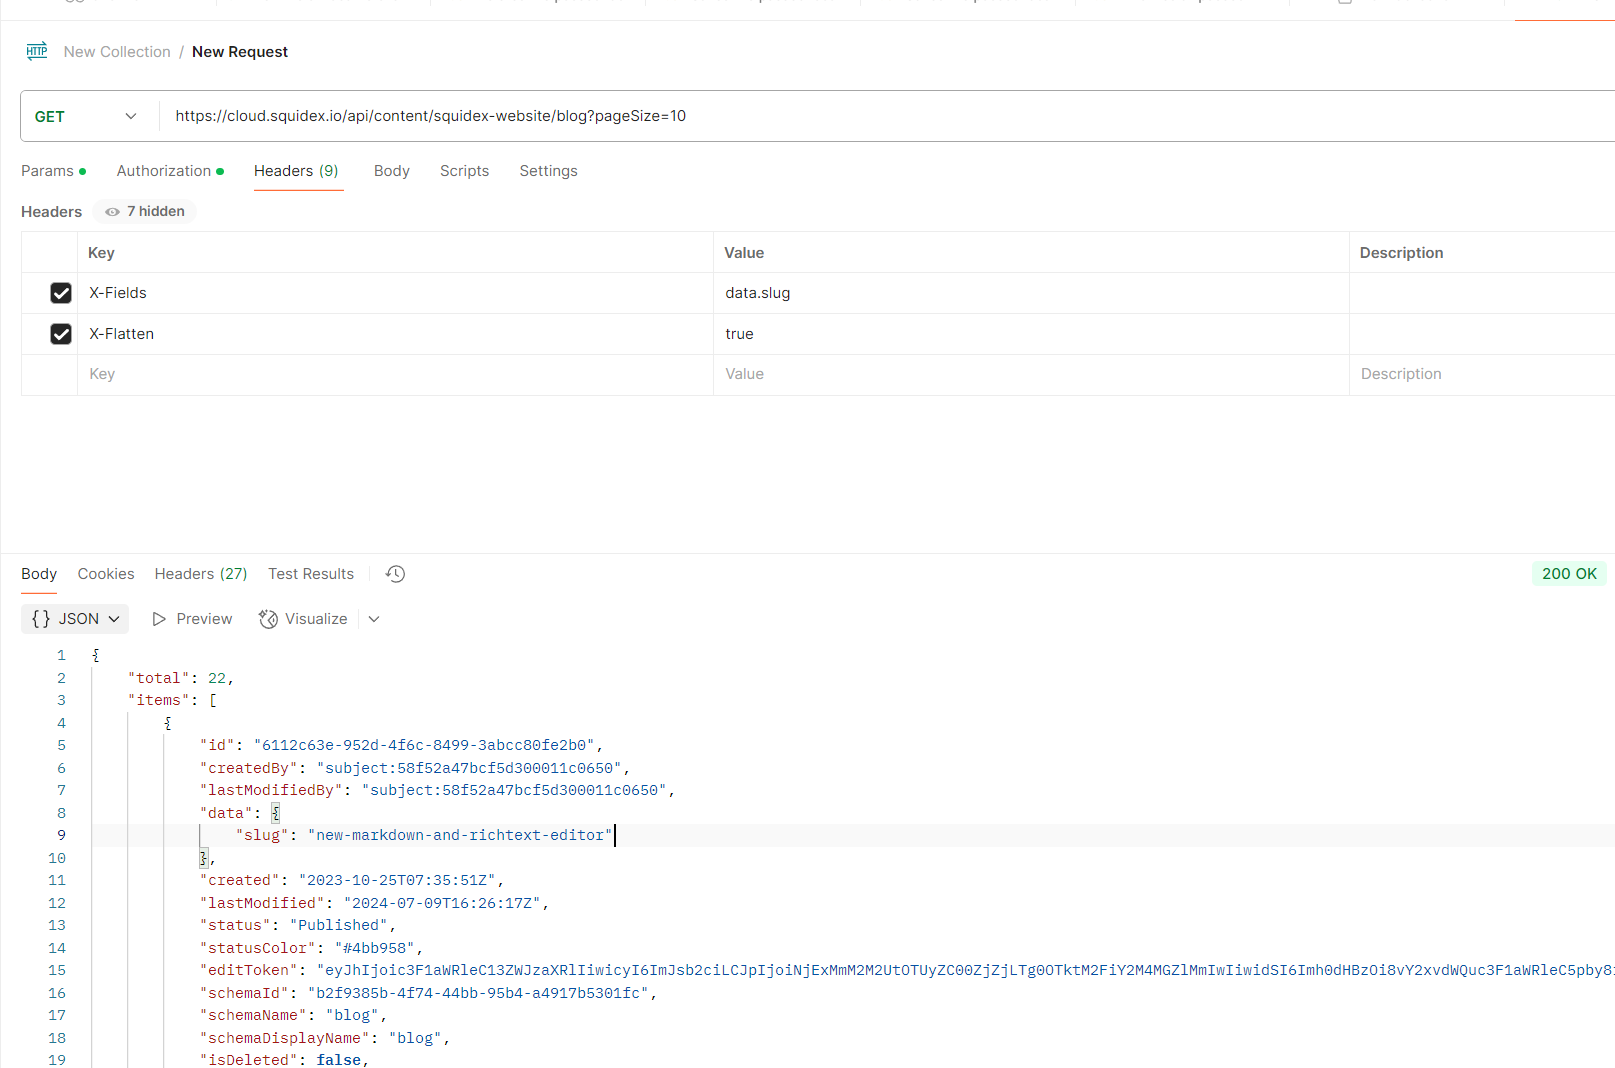Screen dimensions: 1615x1068
Task: Uncheck the X-Flatten header checkbox
Action: click(61, 334)
